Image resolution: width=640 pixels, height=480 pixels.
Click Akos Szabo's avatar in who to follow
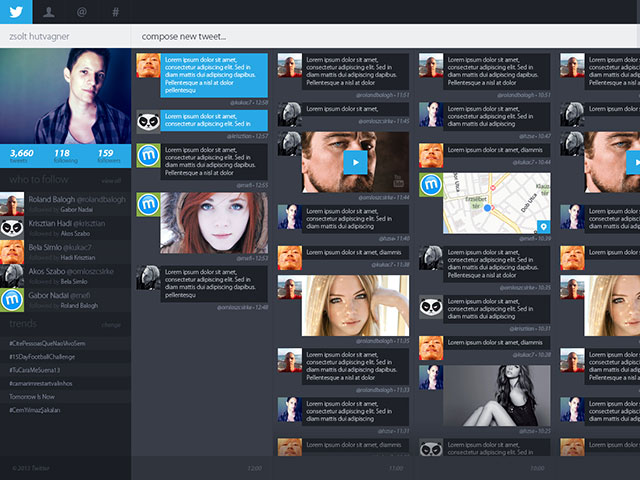tap(12, 276)
